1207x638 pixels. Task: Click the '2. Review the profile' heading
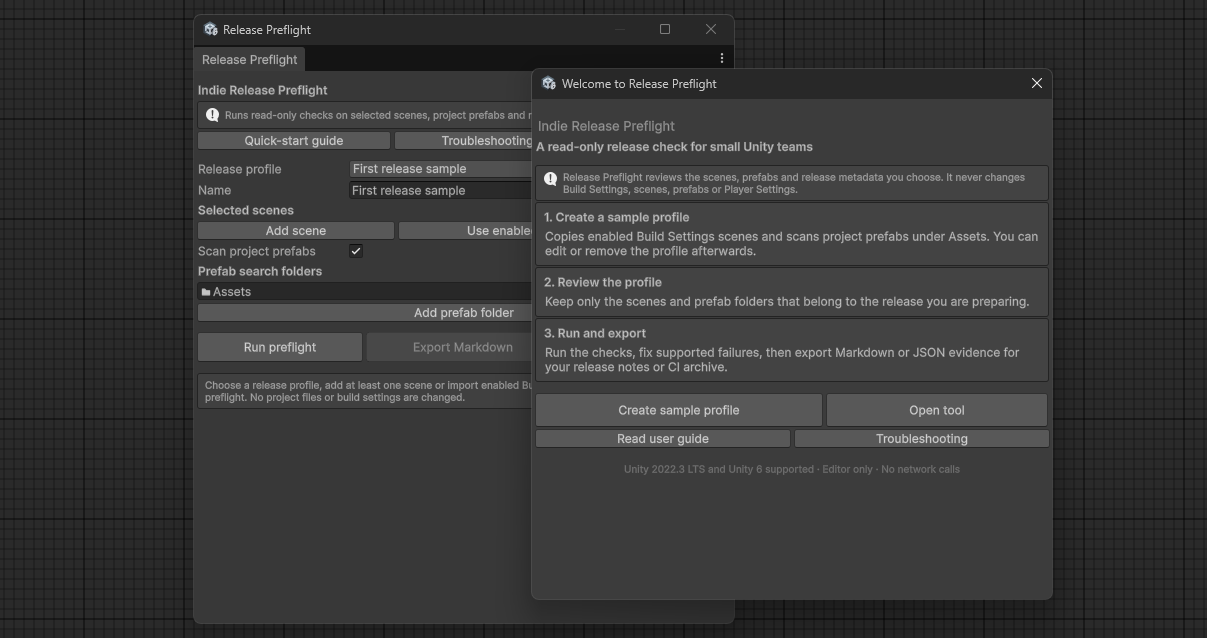click(603, 282)
